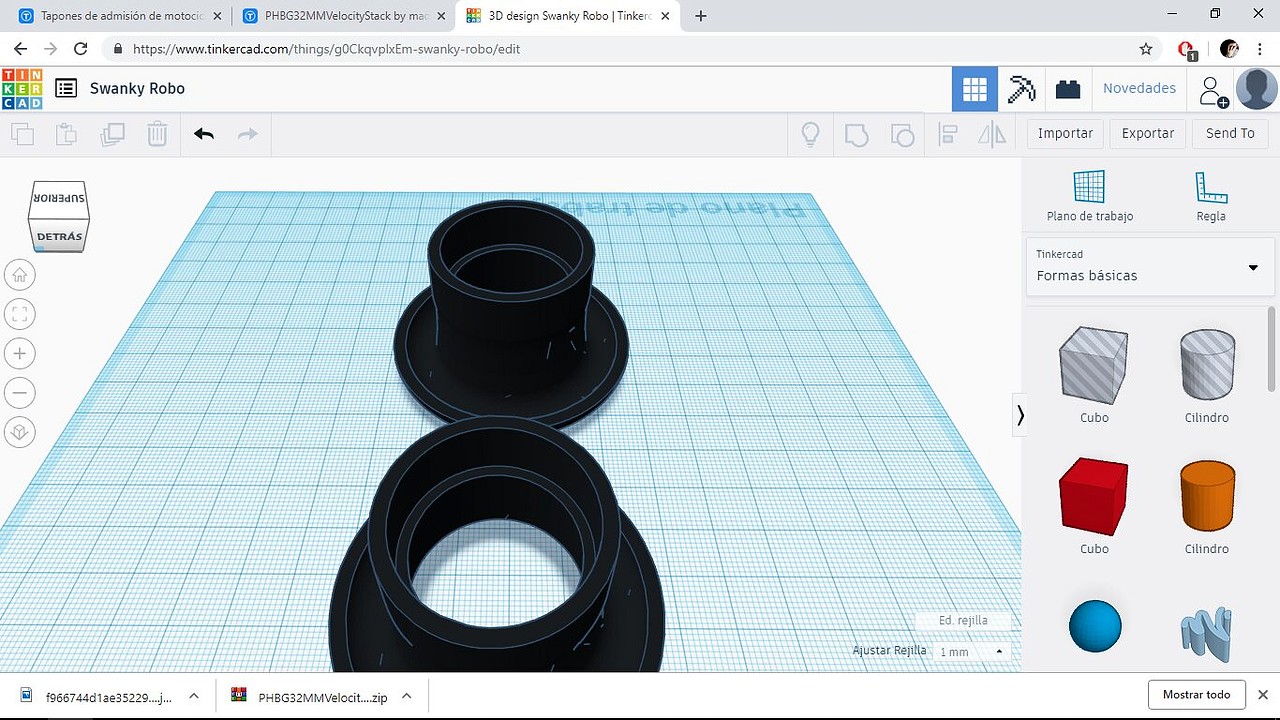1280x720 pixels.
Task: Click the Delete trash icon
Action: coord(157,134)
